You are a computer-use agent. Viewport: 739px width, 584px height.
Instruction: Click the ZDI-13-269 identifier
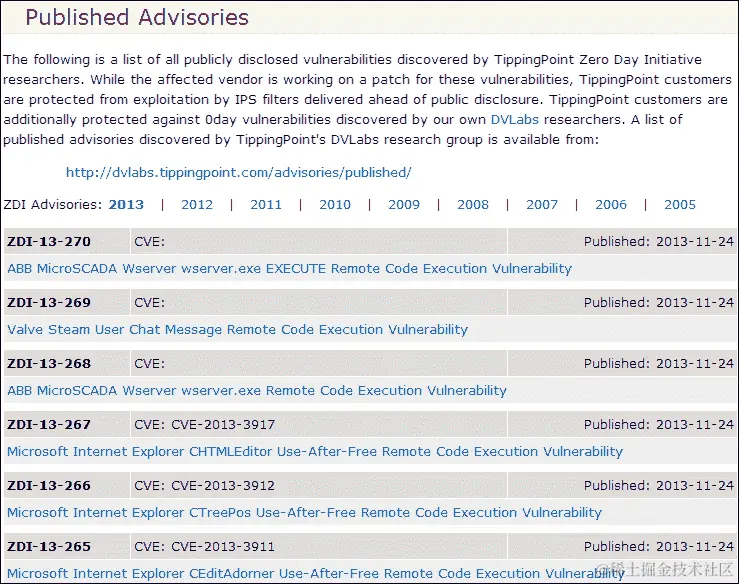click(x=49, y=303)
